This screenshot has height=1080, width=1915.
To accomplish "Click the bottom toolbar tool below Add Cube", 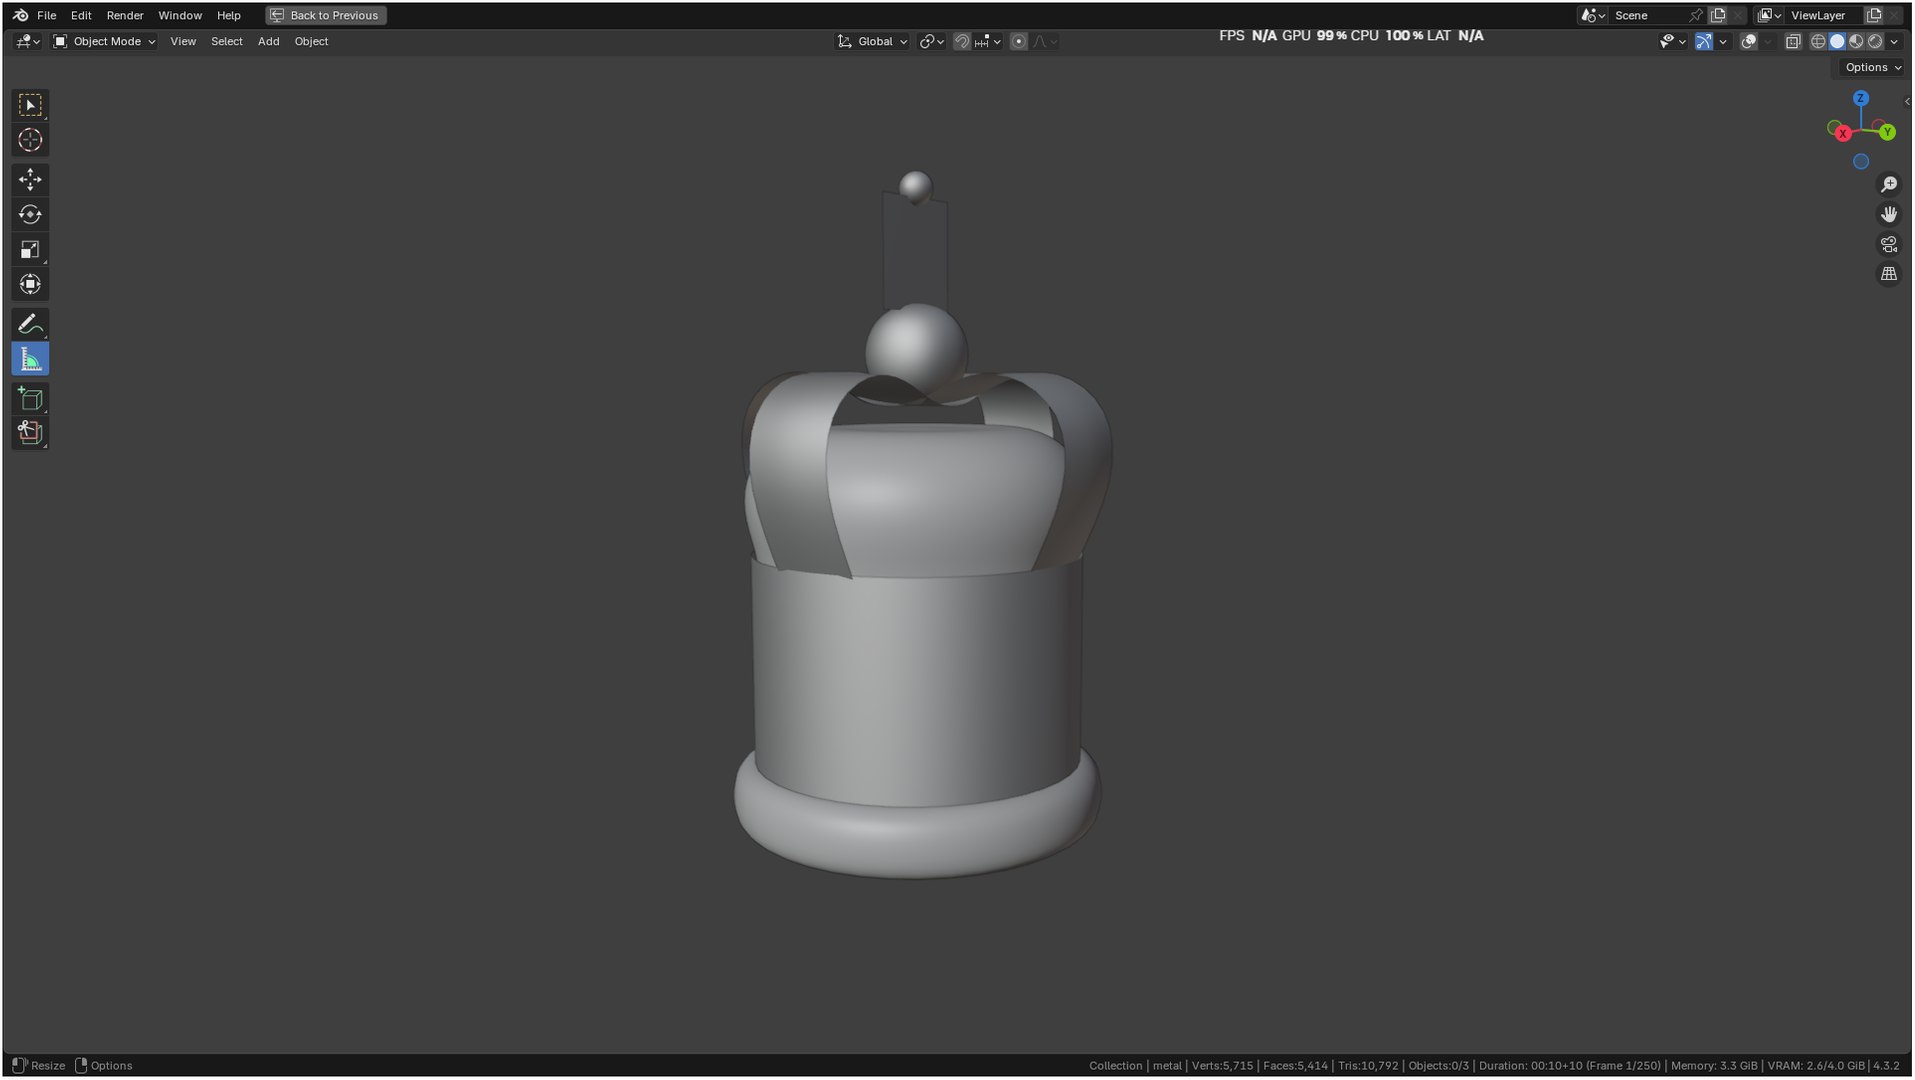I will pos(30,433).
